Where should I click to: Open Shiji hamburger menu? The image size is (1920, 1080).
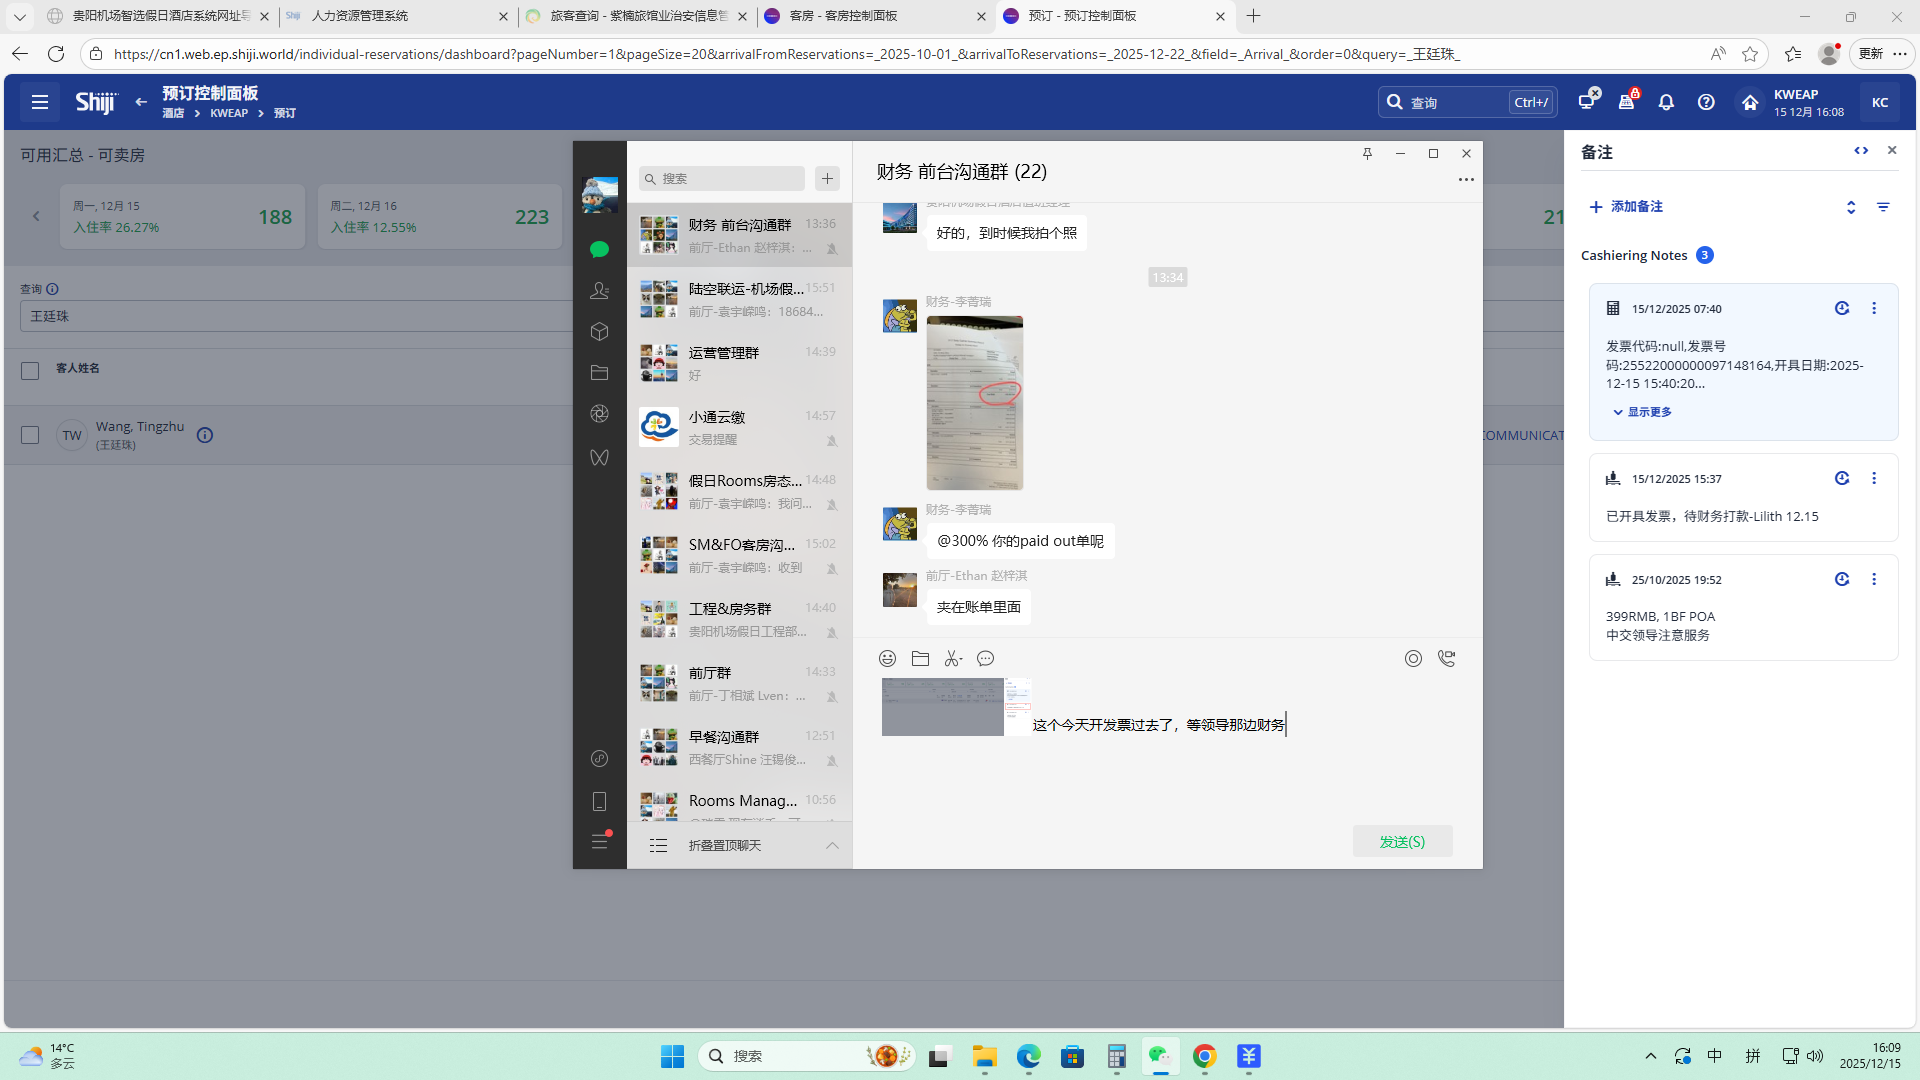pos(40,102)
